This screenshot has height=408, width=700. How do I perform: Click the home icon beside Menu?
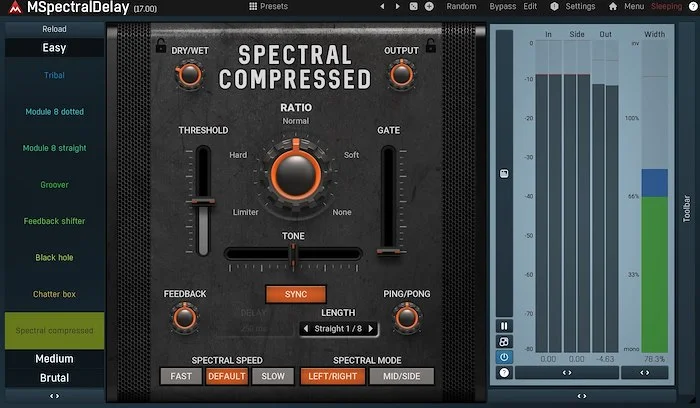613,6
